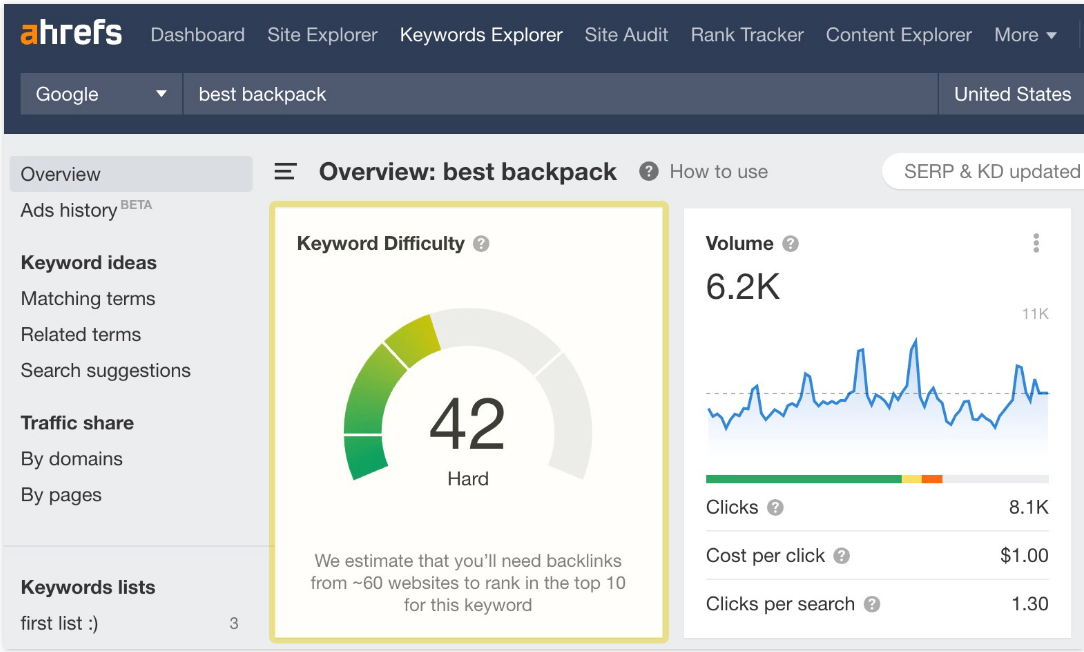This screenshot has height=652, width=1084.
Task: Open the Google search engine dropdown
Action: (x=101, y=94)
